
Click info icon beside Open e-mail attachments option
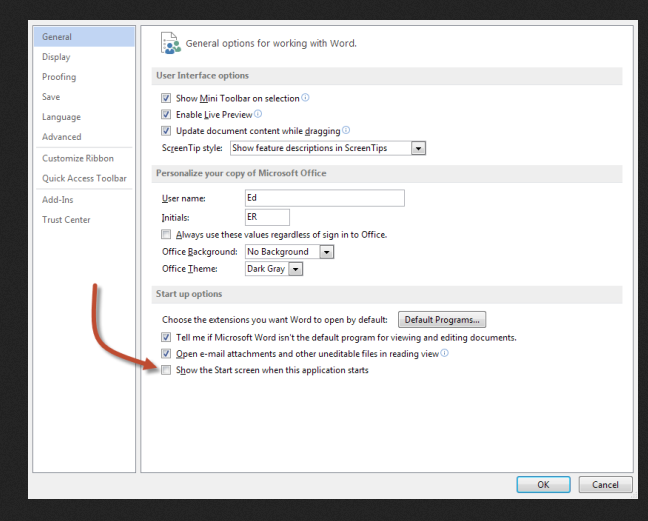tap(444, 353)
